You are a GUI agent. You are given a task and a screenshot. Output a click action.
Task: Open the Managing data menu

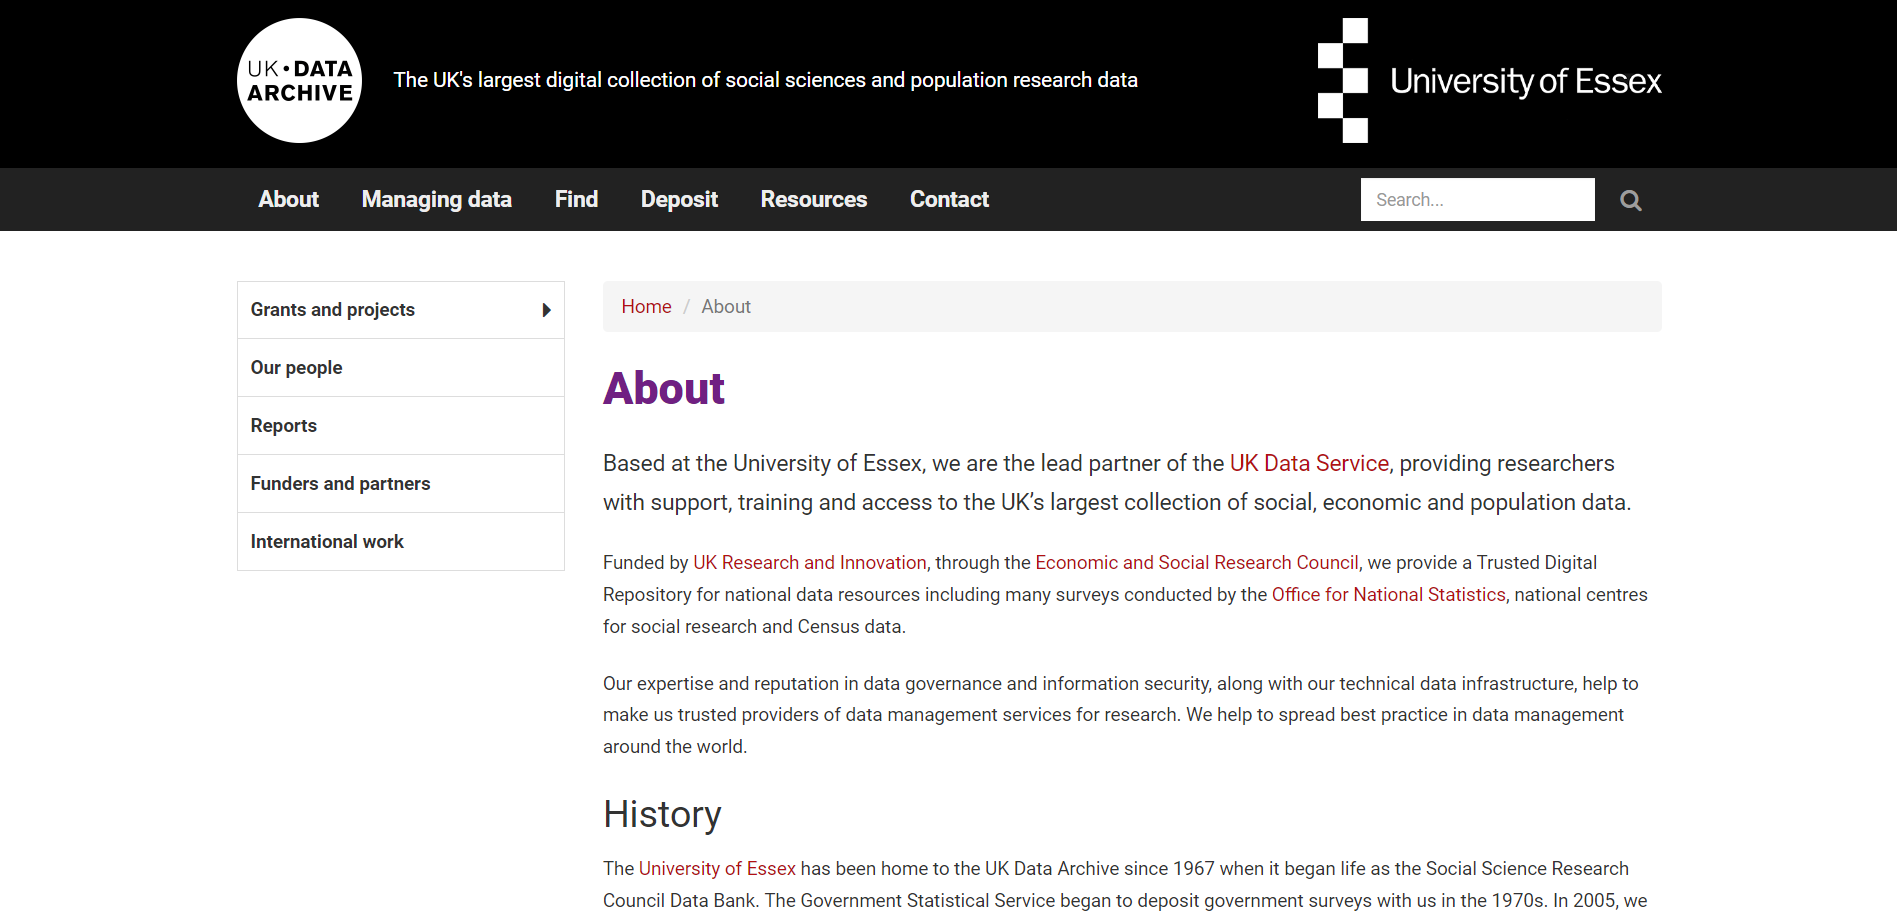[x=436, y=200]
